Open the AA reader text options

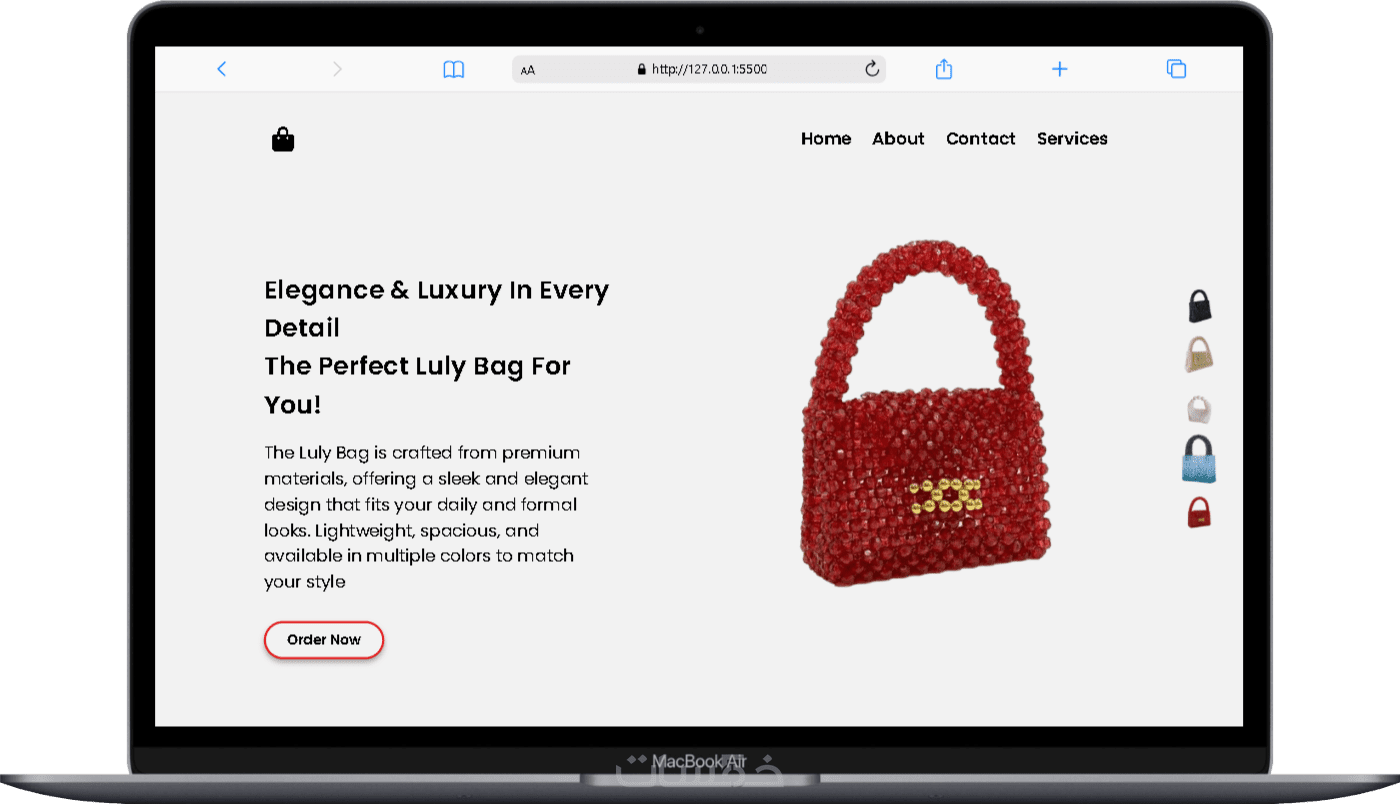[x=528, y=70]
